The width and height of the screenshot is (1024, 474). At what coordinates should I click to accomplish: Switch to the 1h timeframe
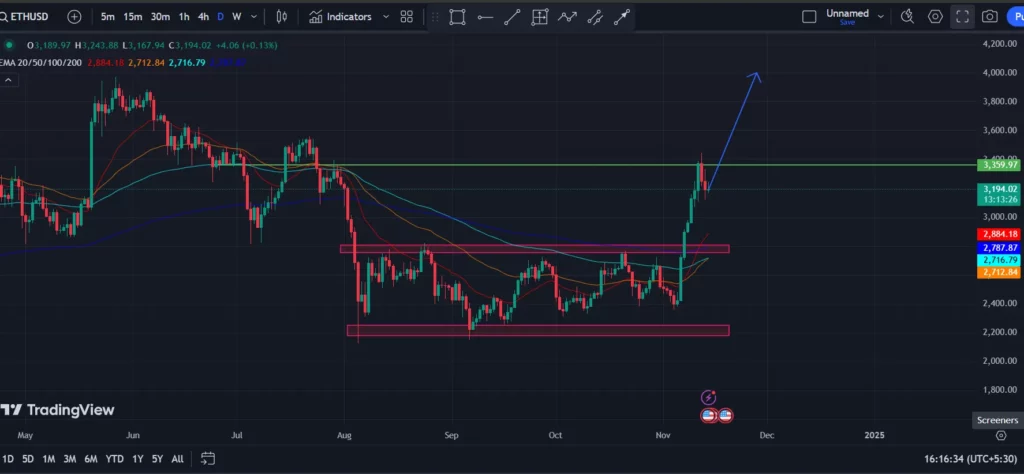(185, 17)
